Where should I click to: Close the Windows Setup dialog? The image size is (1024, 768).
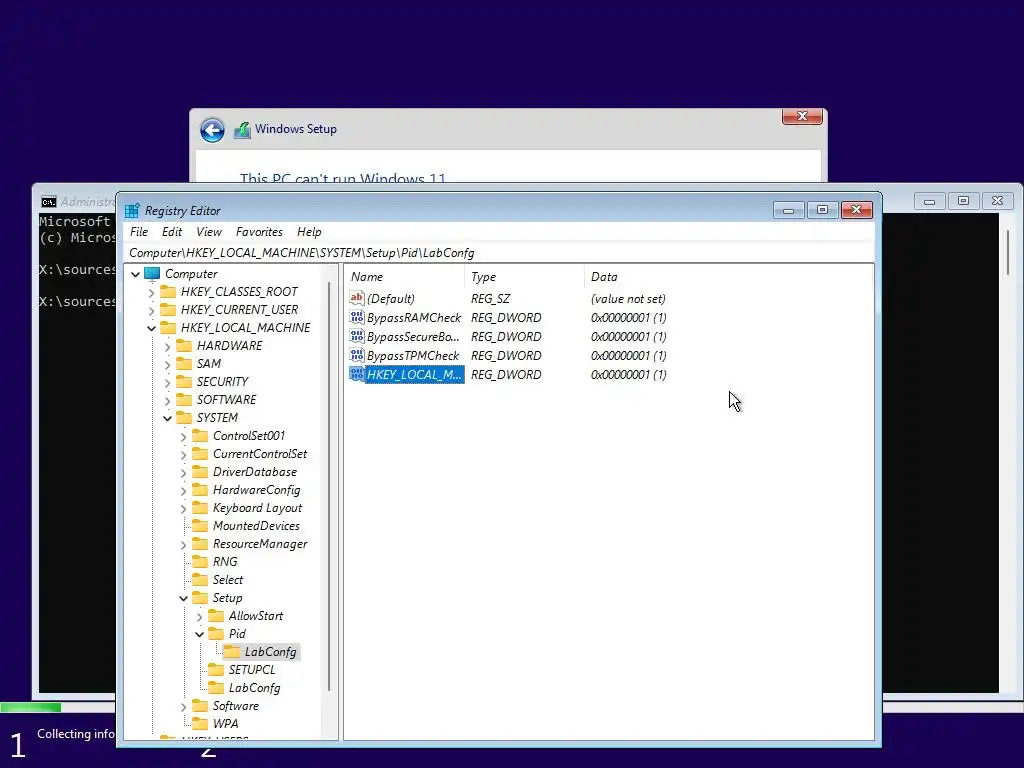pos(802,116)
